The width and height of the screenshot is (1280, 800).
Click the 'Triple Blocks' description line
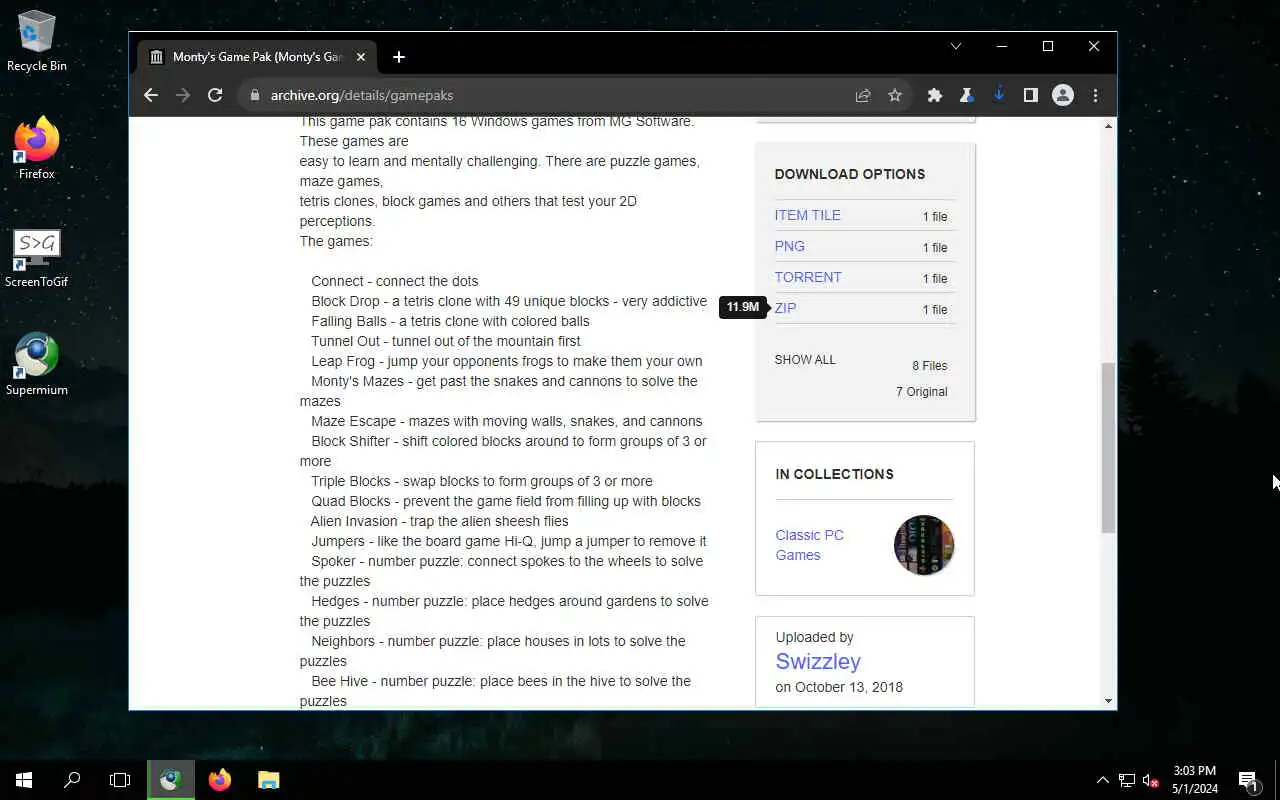point(482,481)
